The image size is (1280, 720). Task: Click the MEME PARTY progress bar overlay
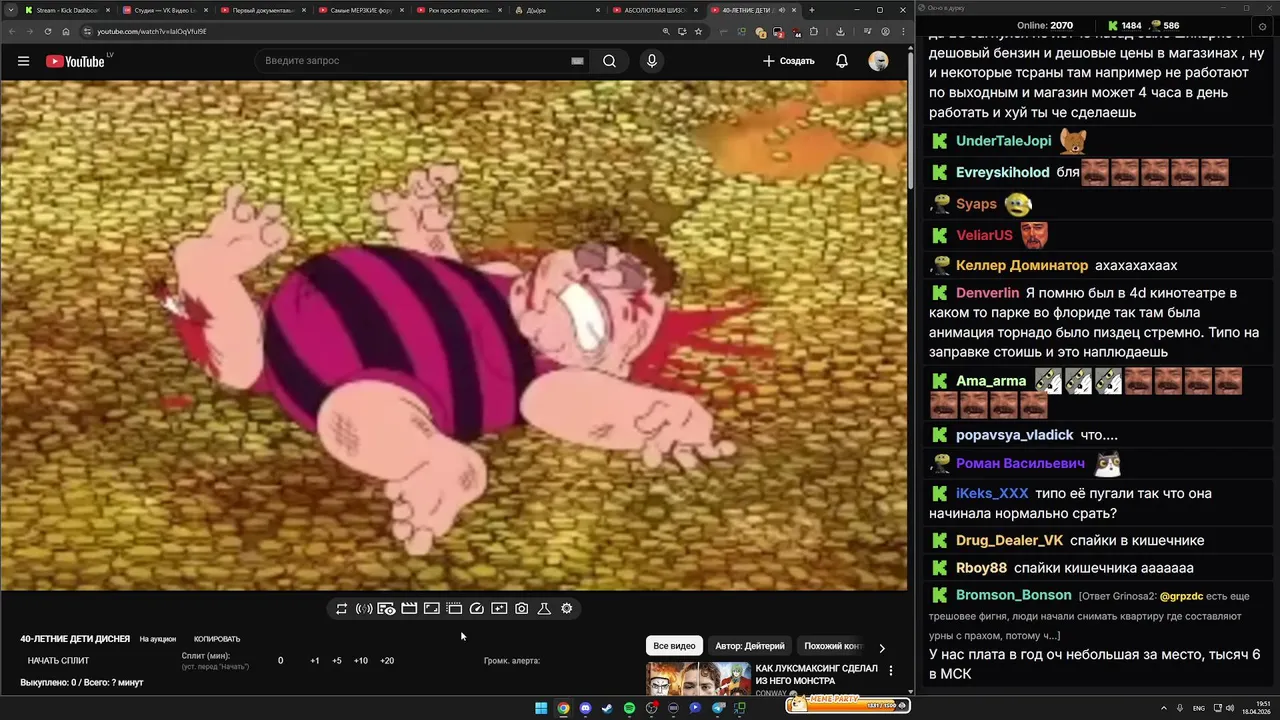pyautogui.click(x=847, y=705)
